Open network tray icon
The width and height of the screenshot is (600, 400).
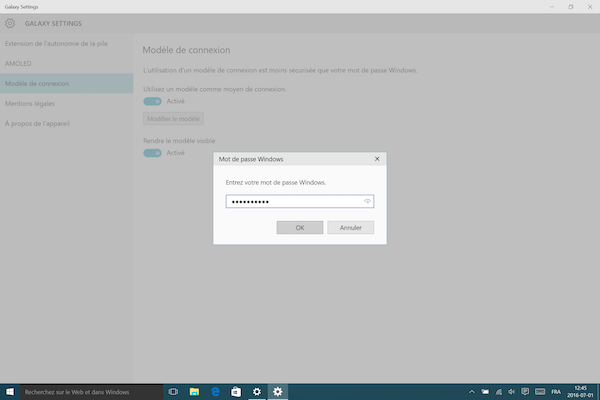point(499,392)
